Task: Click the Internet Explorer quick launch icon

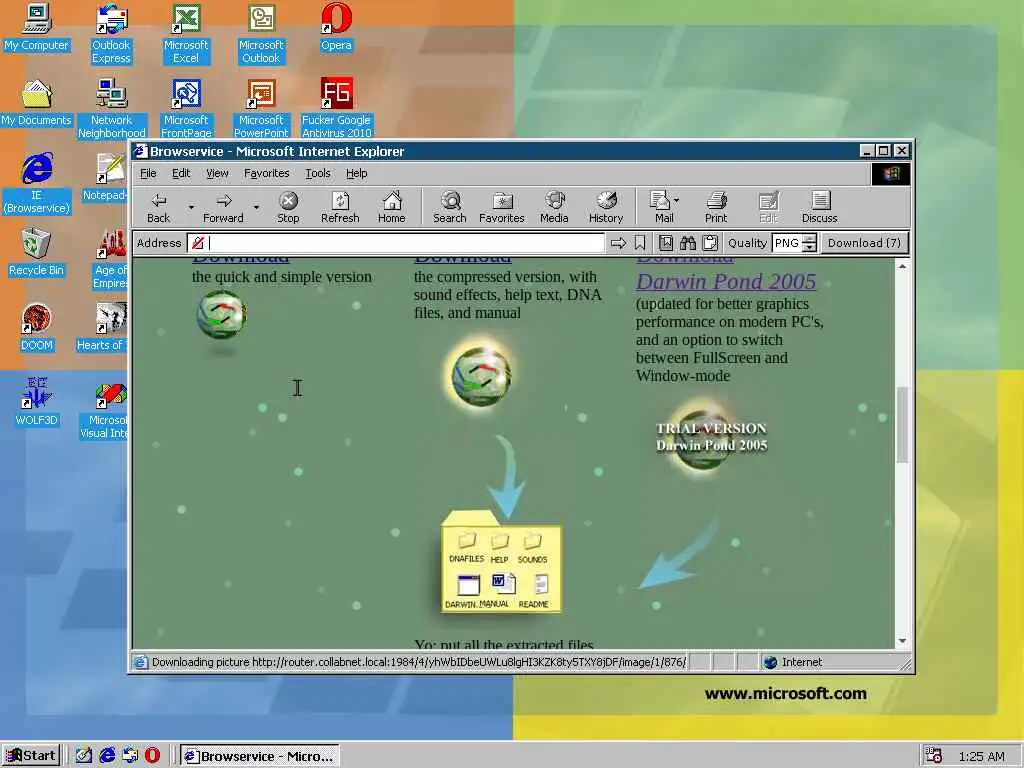Action: [x=107, y=756]
